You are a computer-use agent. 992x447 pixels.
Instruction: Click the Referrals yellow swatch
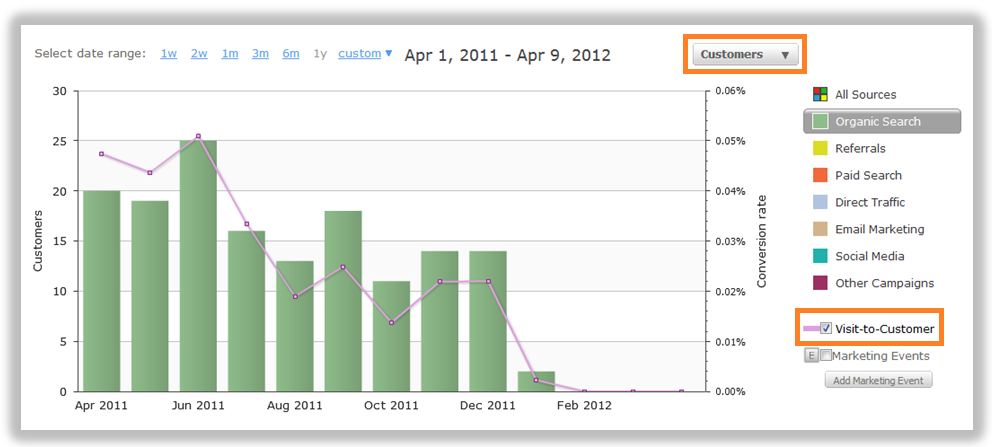click(820, 149)
